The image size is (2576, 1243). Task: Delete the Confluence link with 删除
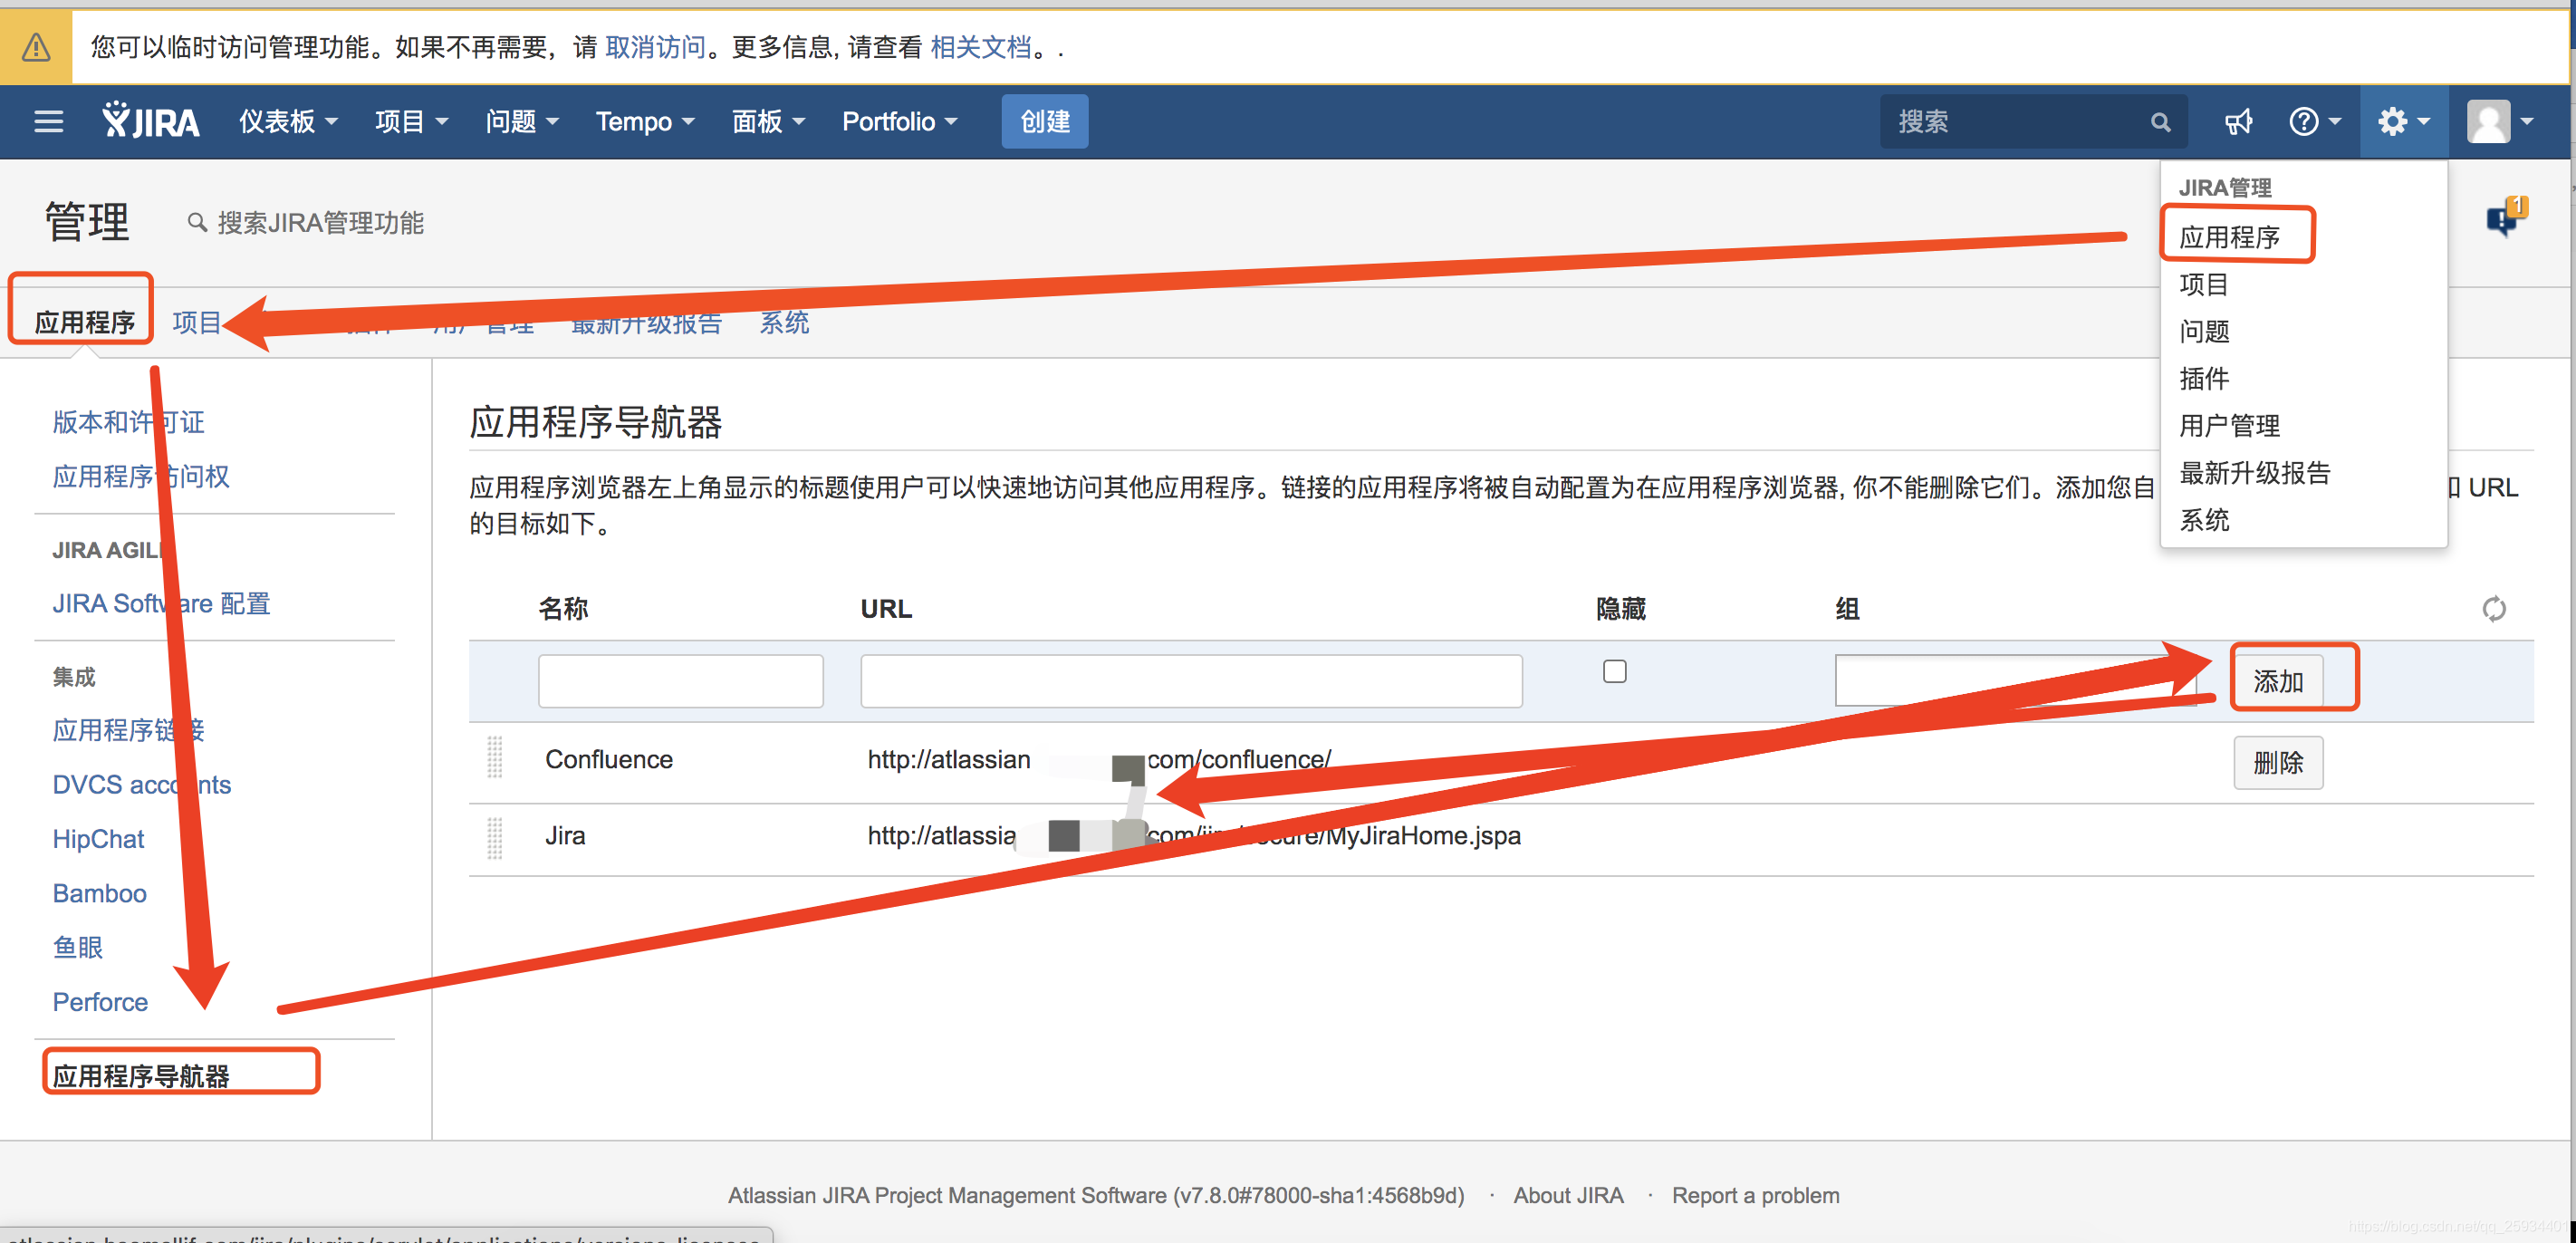2277,762
